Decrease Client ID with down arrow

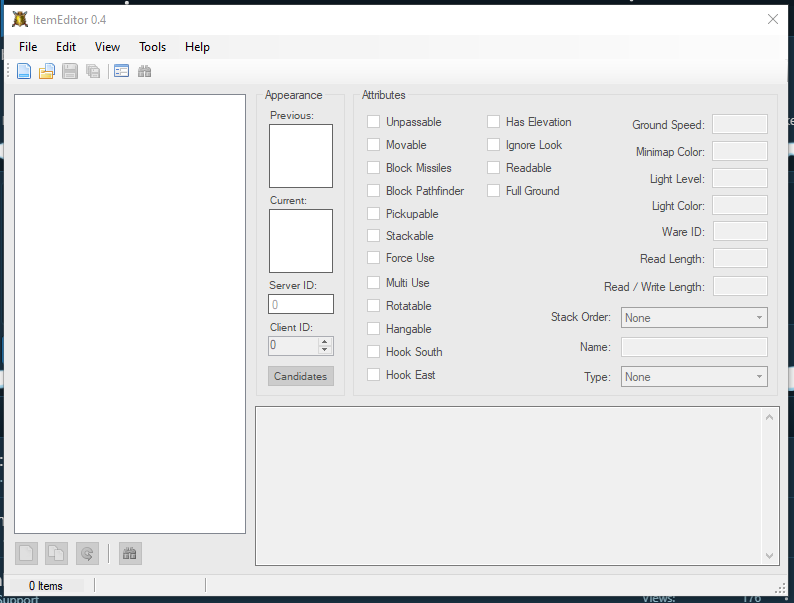tap(325, 349)
